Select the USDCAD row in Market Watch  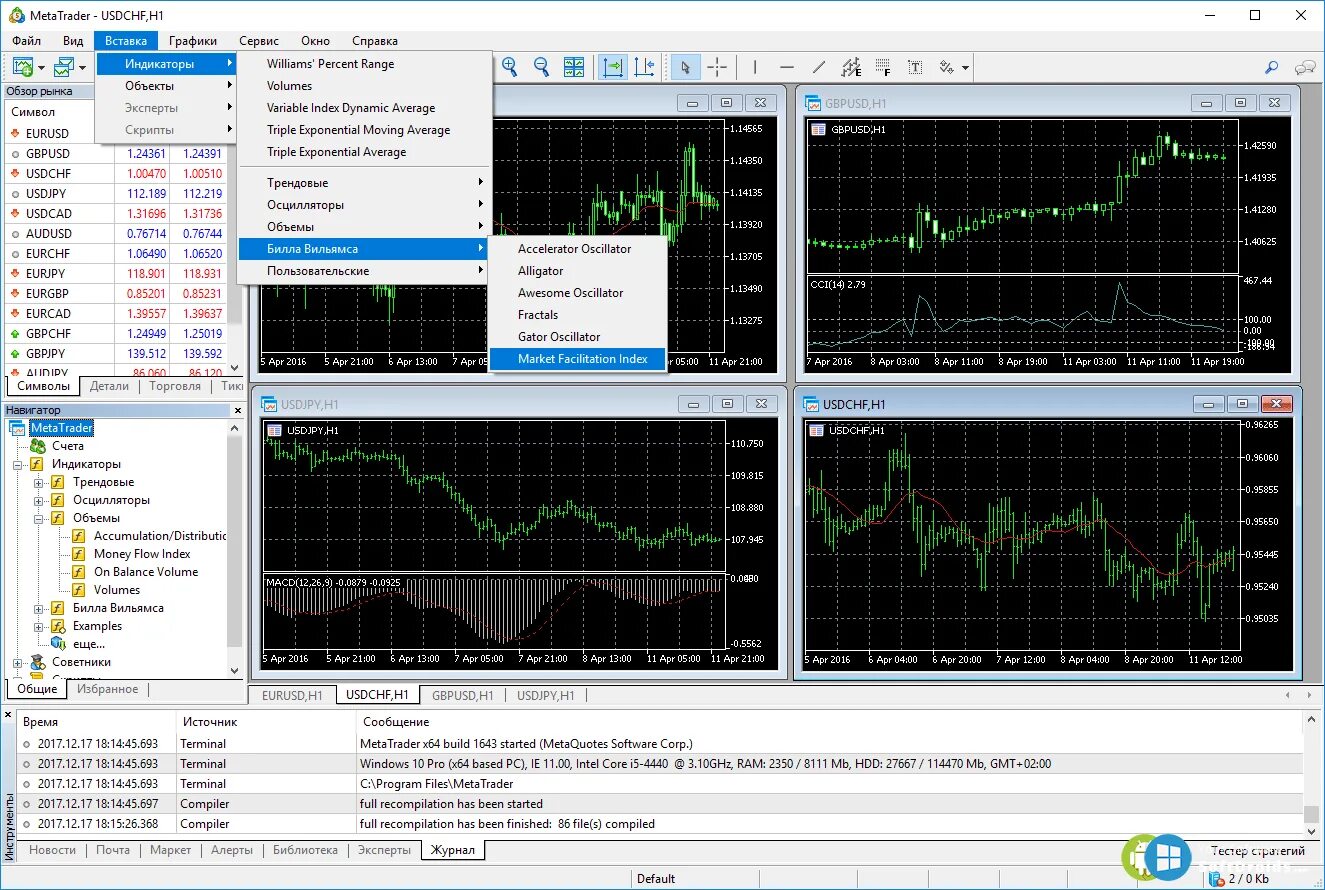click(x=115, y=213)
